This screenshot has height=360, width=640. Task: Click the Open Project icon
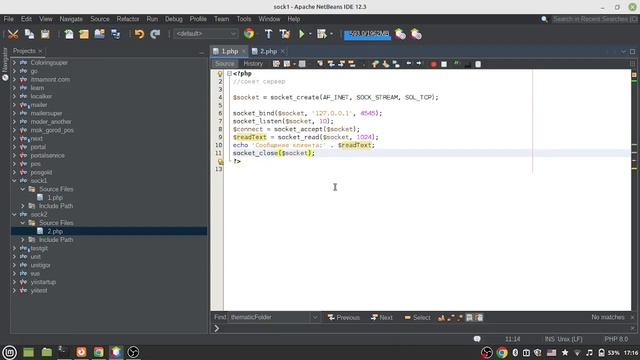click(100, 34)
